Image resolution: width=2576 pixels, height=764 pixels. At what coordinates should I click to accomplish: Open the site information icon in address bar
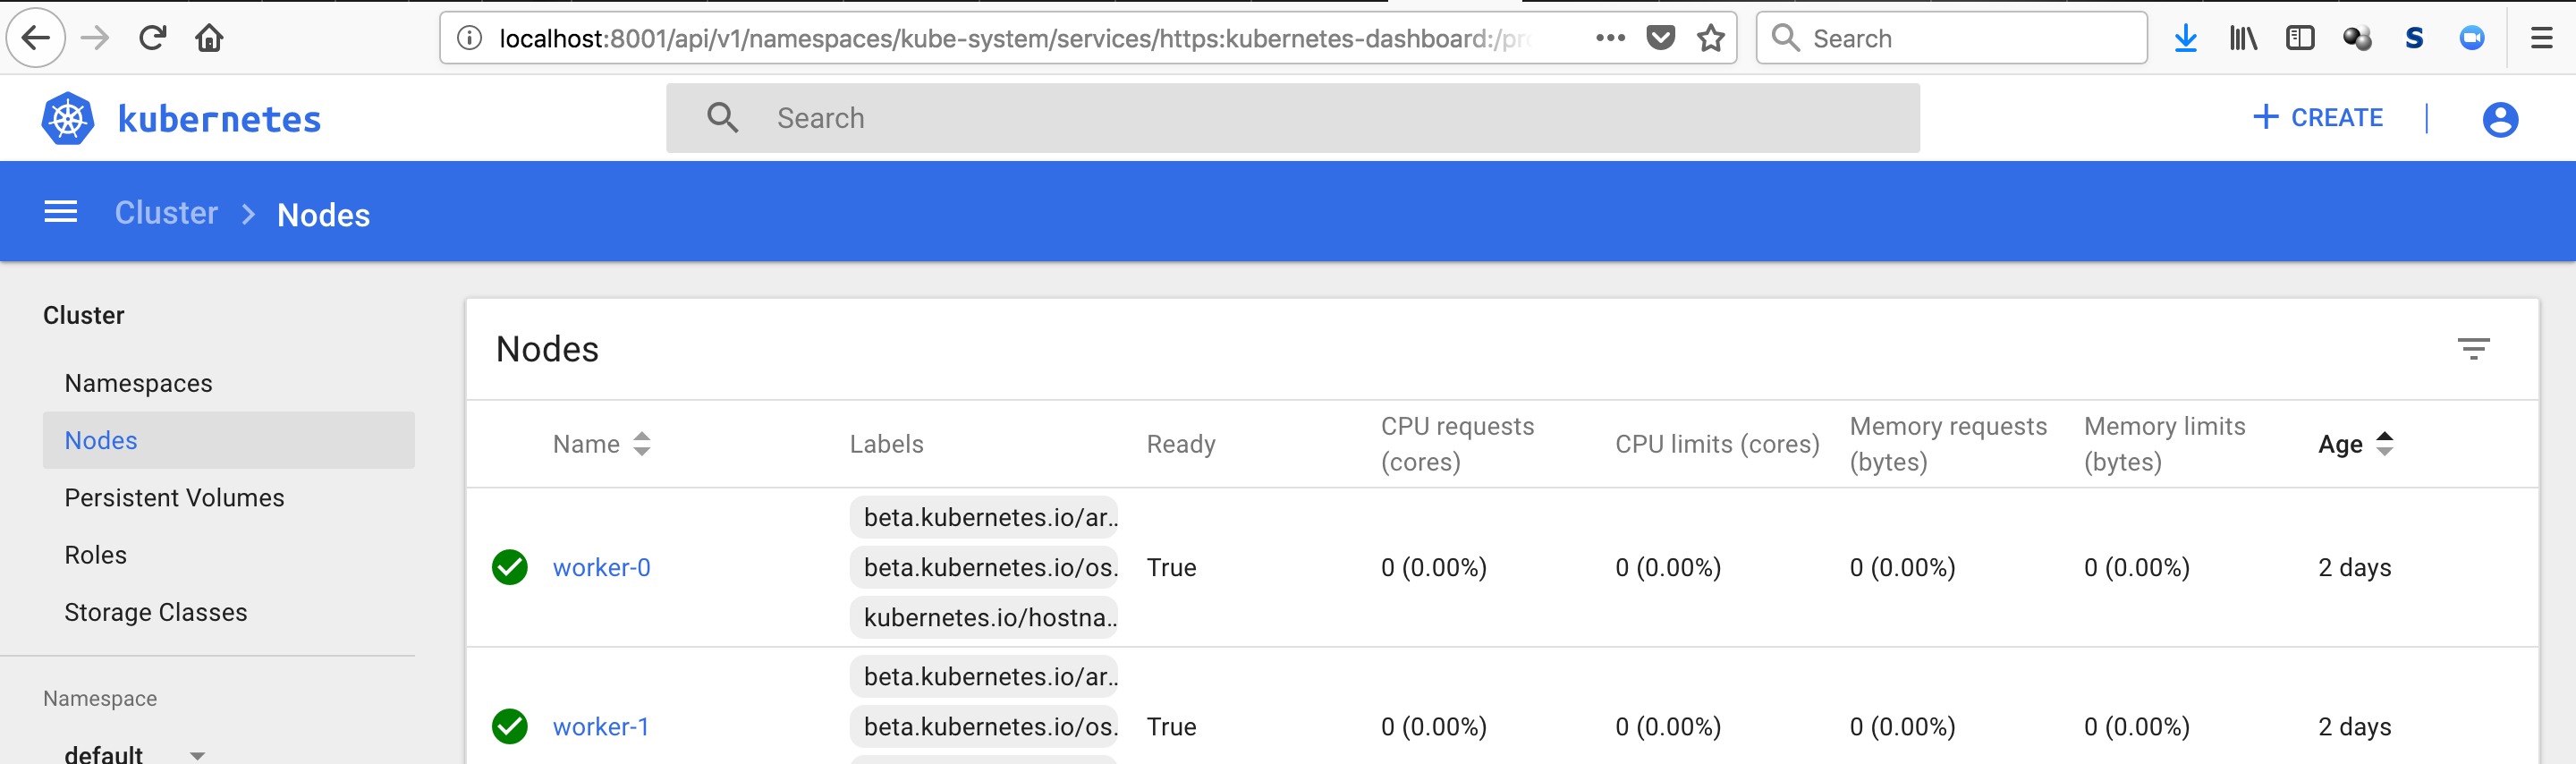coord(469,38)
